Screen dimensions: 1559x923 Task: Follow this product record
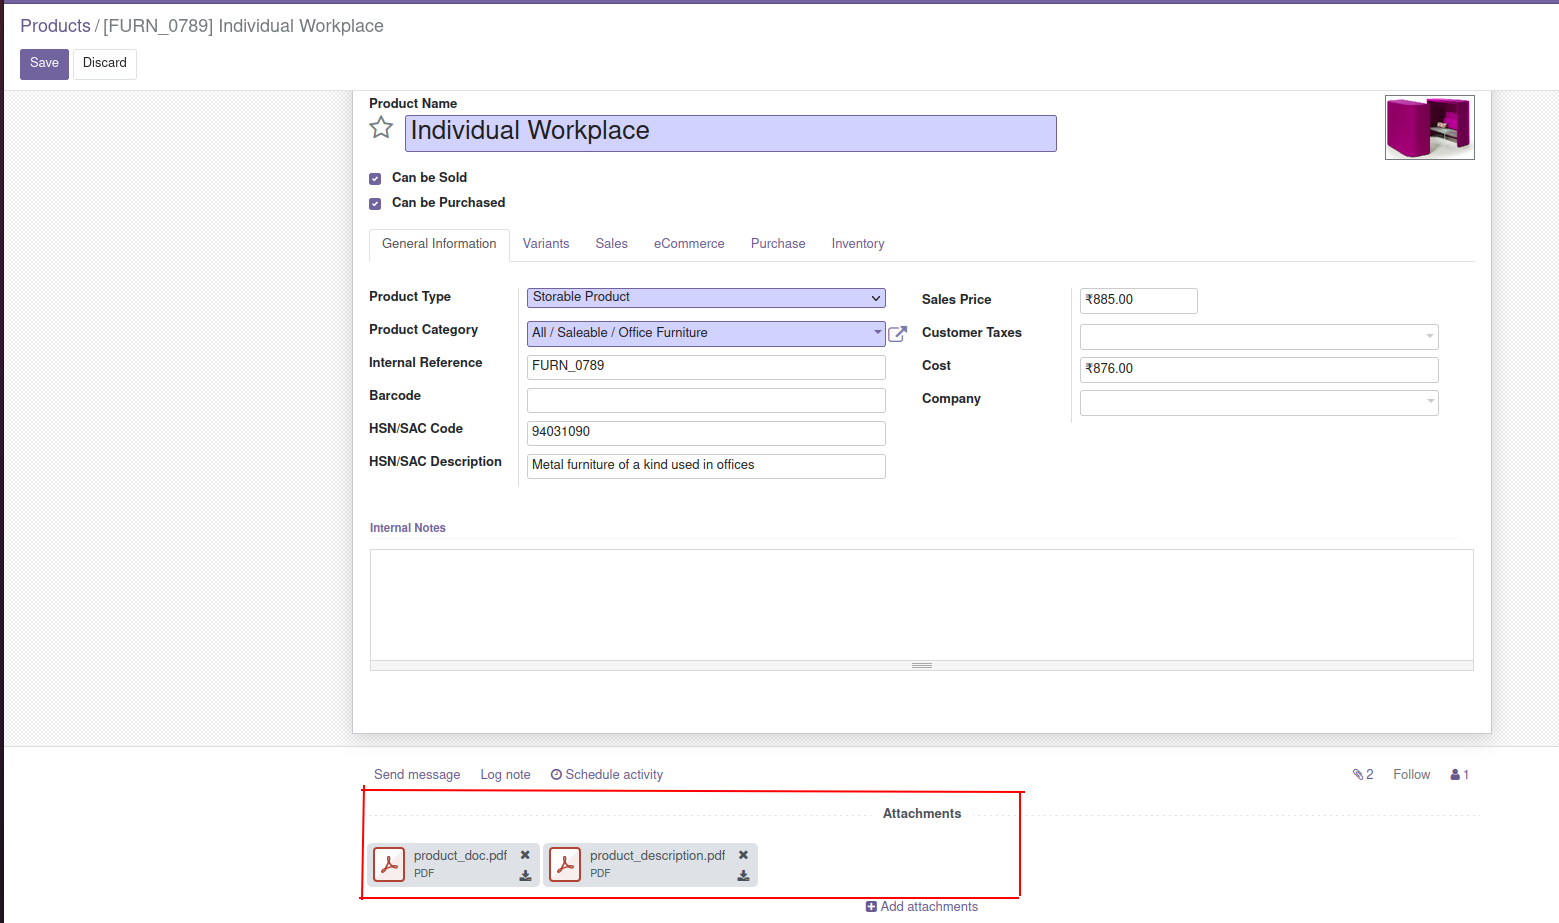point(1411,774)
